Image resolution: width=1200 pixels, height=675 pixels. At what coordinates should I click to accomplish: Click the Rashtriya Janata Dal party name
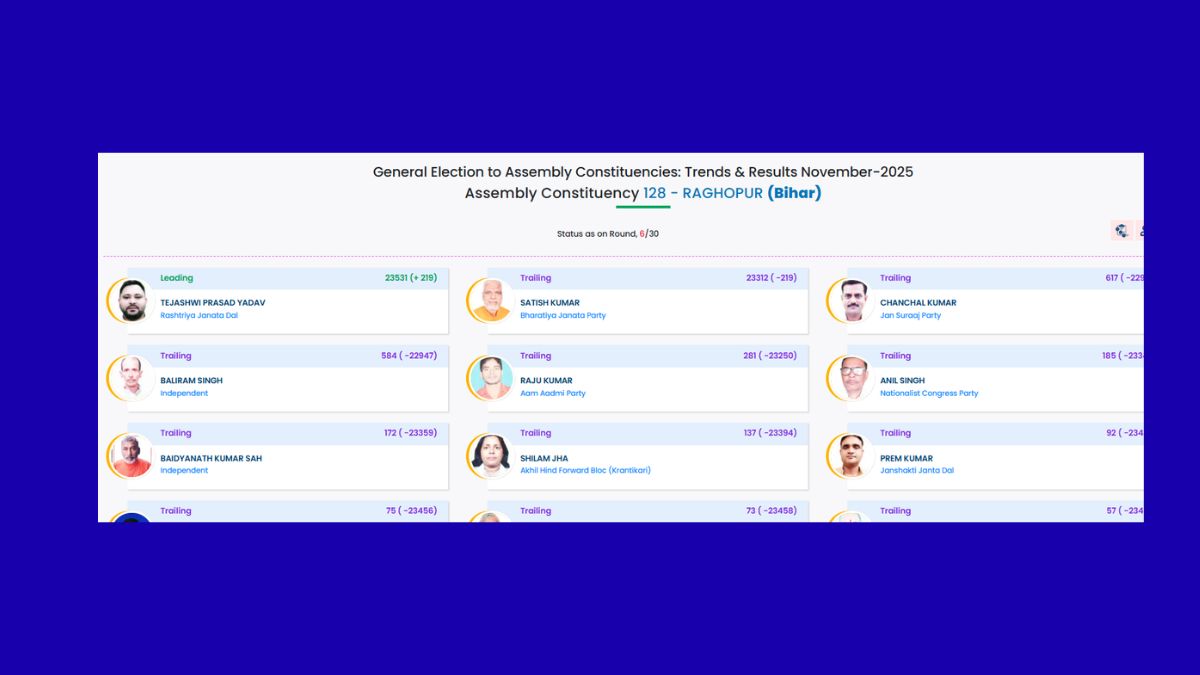point(199,316)
